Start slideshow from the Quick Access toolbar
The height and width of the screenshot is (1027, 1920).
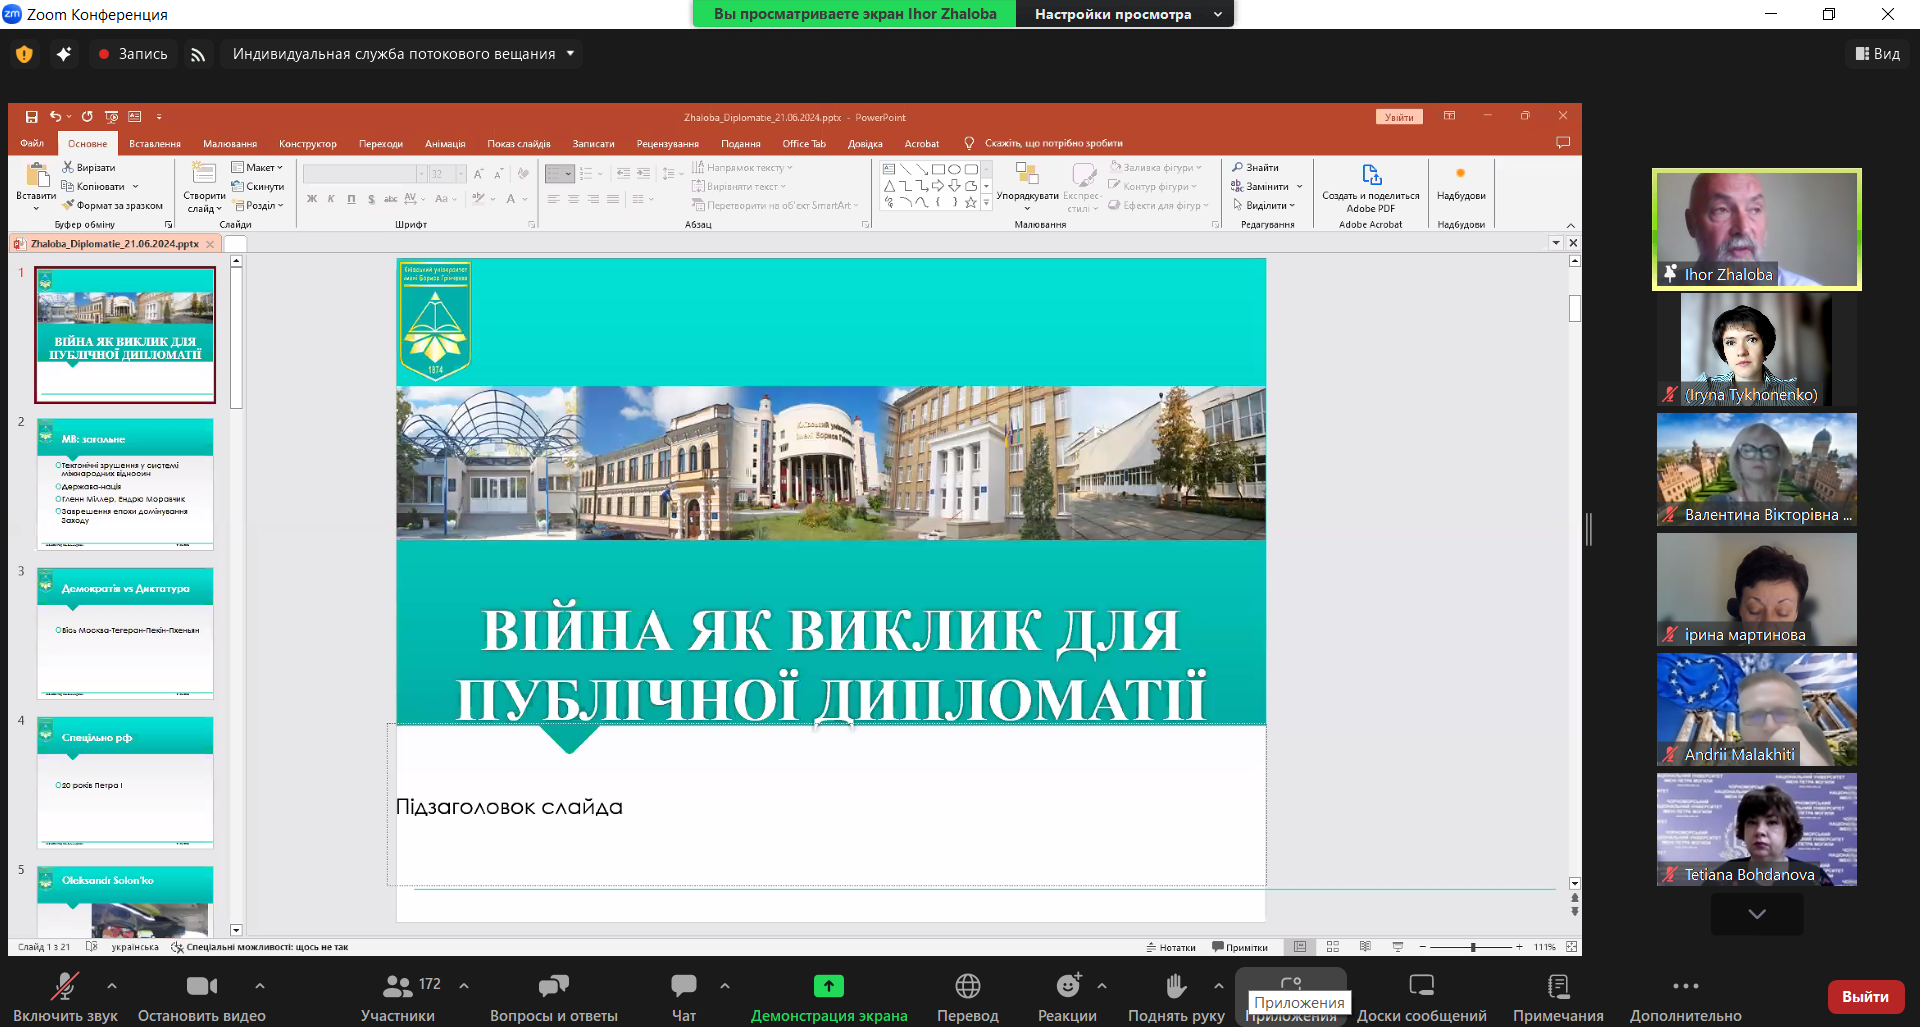click(x=111, y=117)
